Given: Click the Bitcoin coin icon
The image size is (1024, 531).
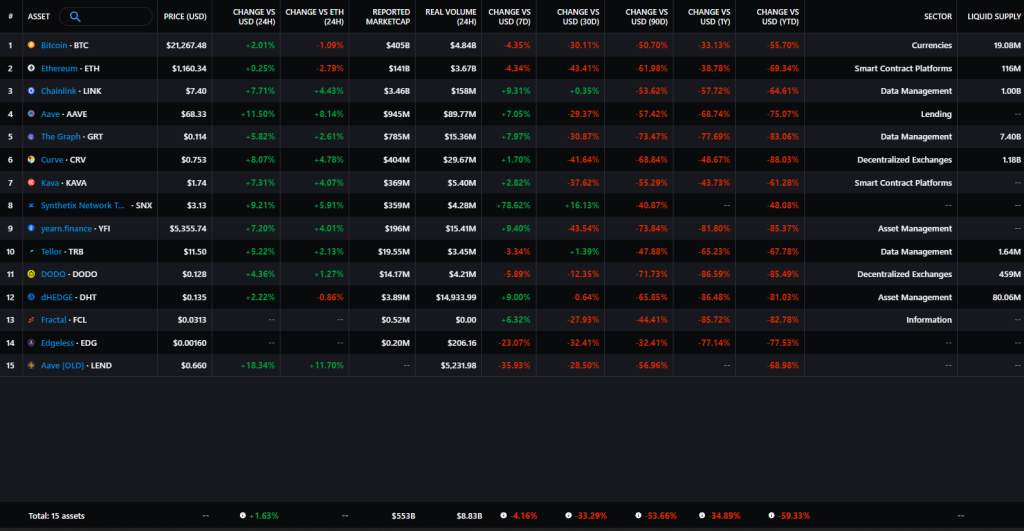Looking at the screenshot, I should [x=31, y=45].
